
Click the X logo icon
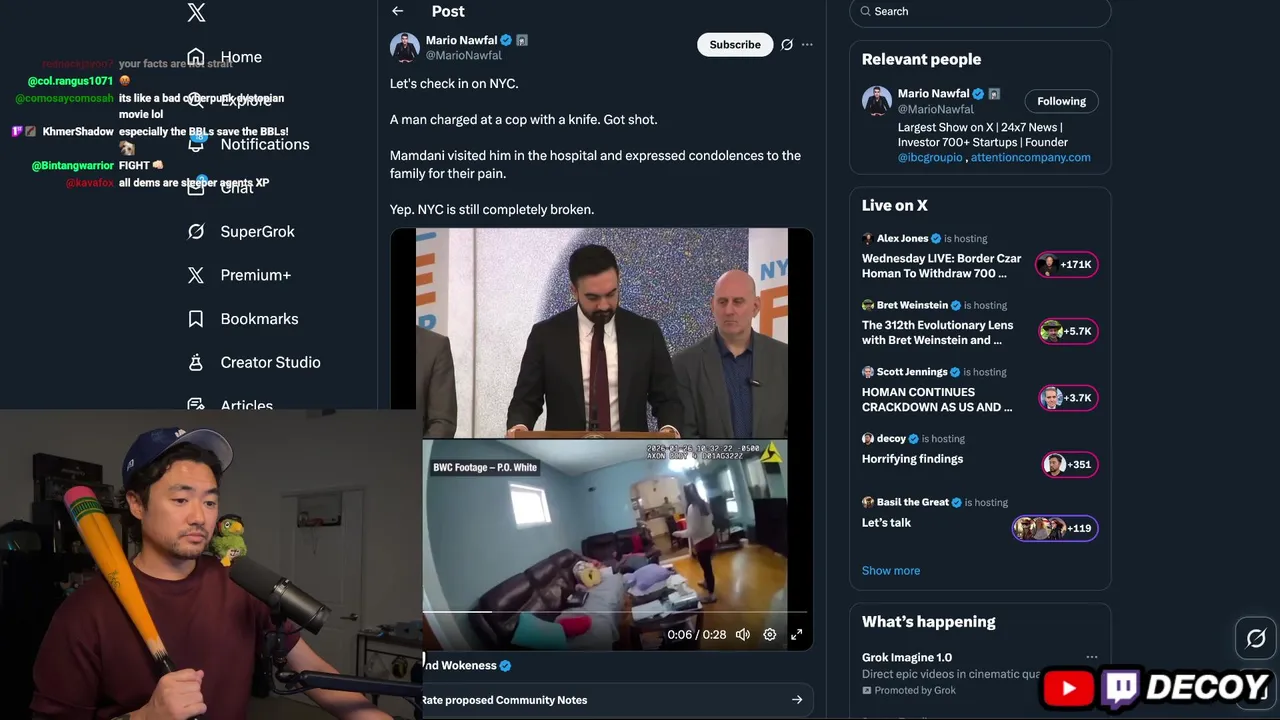196,13
